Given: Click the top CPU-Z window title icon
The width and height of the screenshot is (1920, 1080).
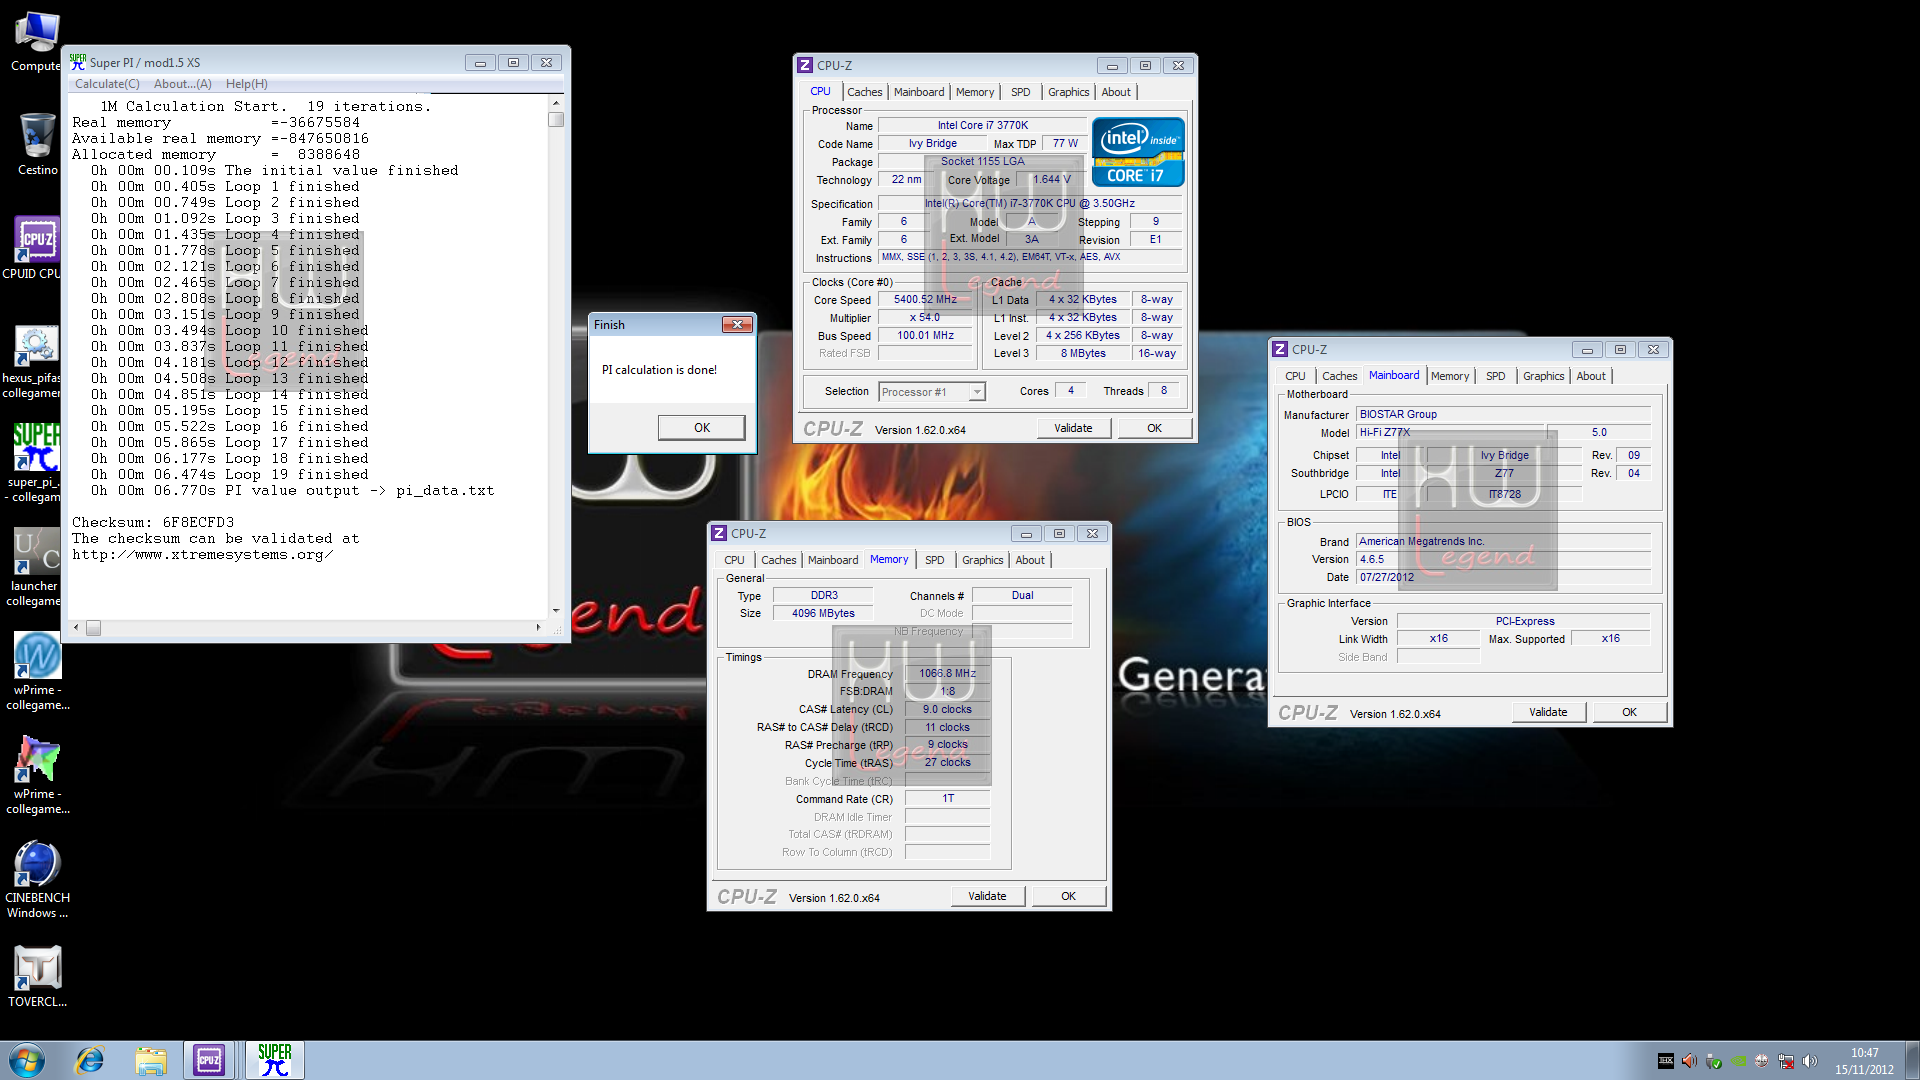Looking at the screenshot, I should (x=805, y=65).
